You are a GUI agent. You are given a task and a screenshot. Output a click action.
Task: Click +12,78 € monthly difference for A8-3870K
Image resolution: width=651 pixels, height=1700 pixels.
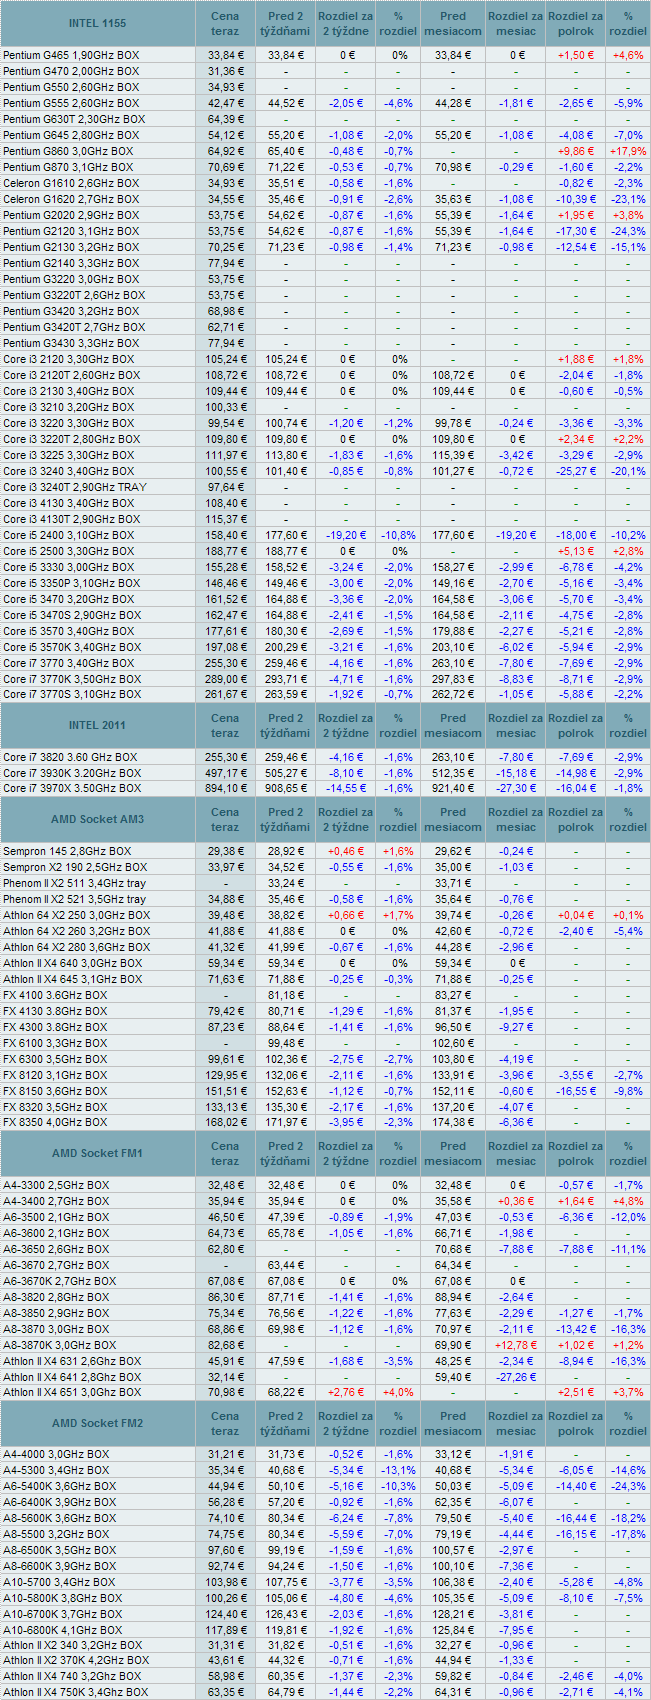[x=516, y=1345]
